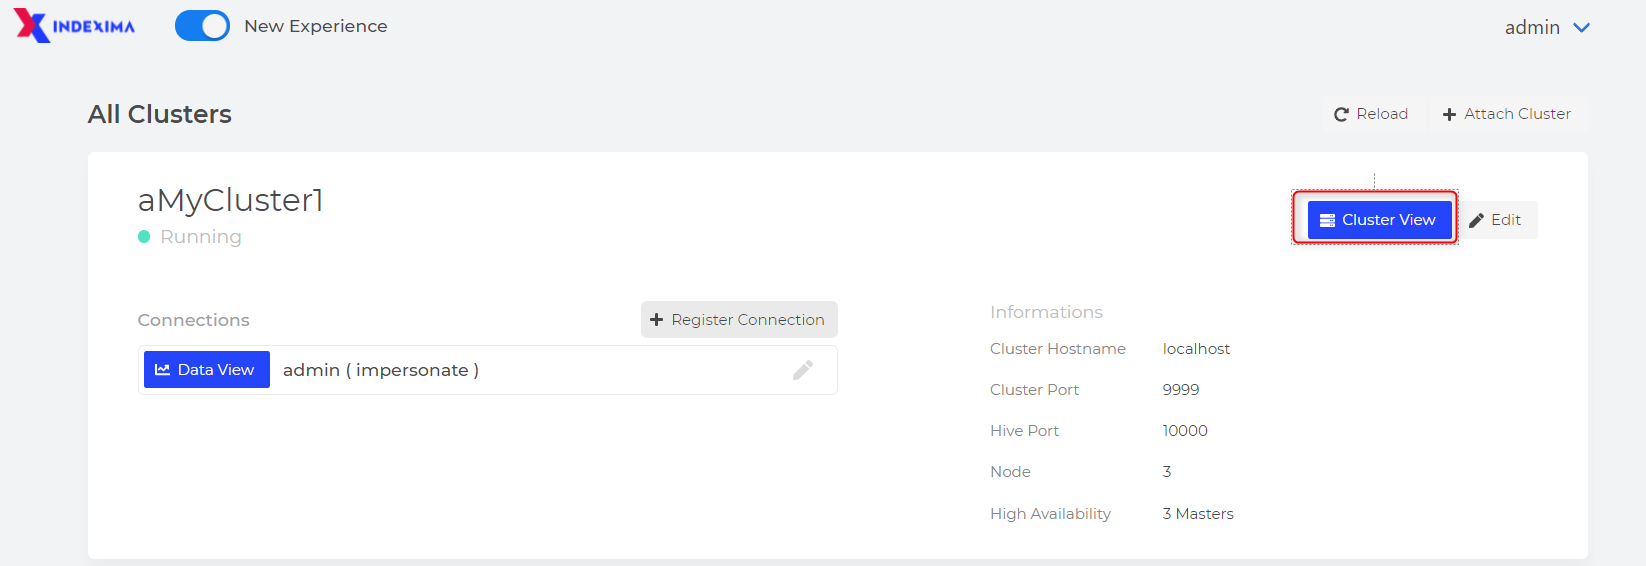
Task: Click the plus icon on Register Connection
Action: [x=657, y=320]
